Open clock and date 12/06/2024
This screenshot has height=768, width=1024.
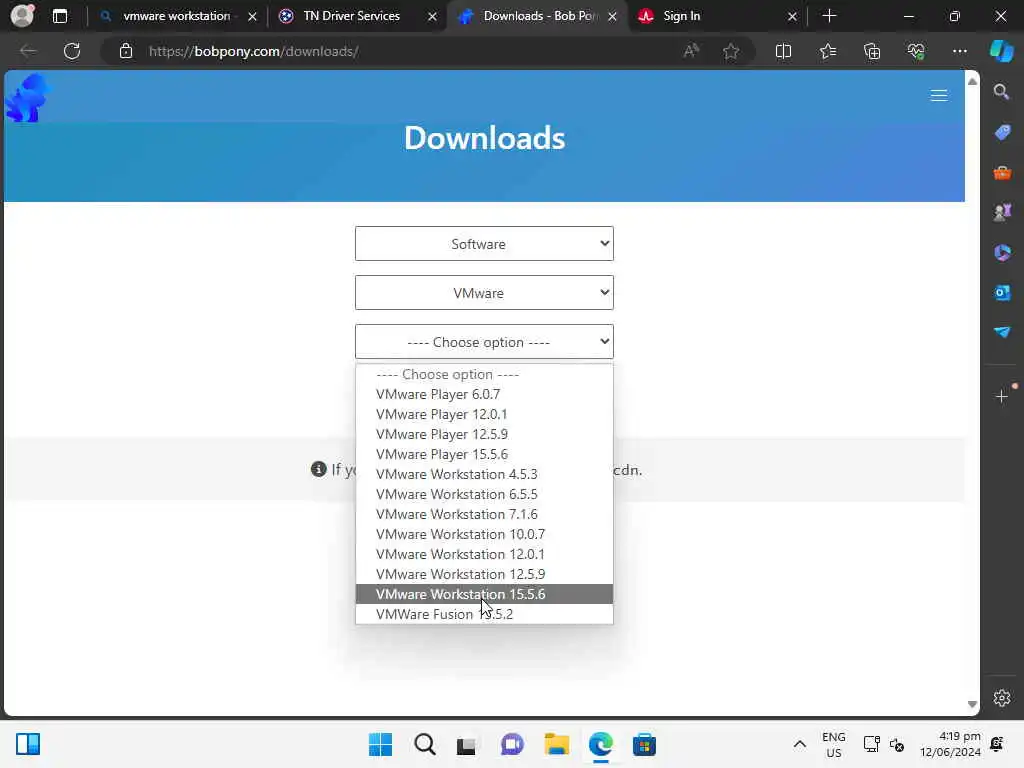pyautogui.click(x=950, y=744)
